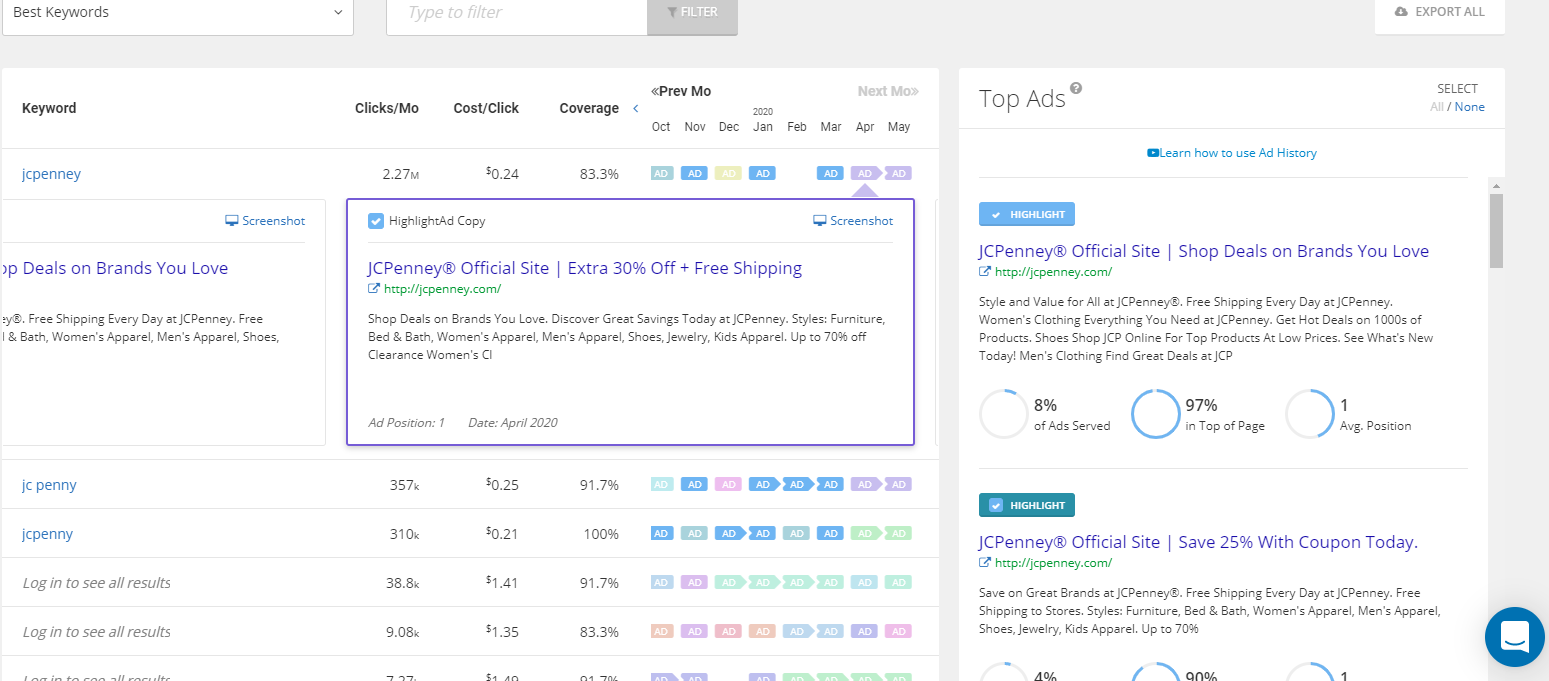The height and width of the screenshot is (681, 1549).
Task: Click the 100% coverage value
Action: [601, 534]
